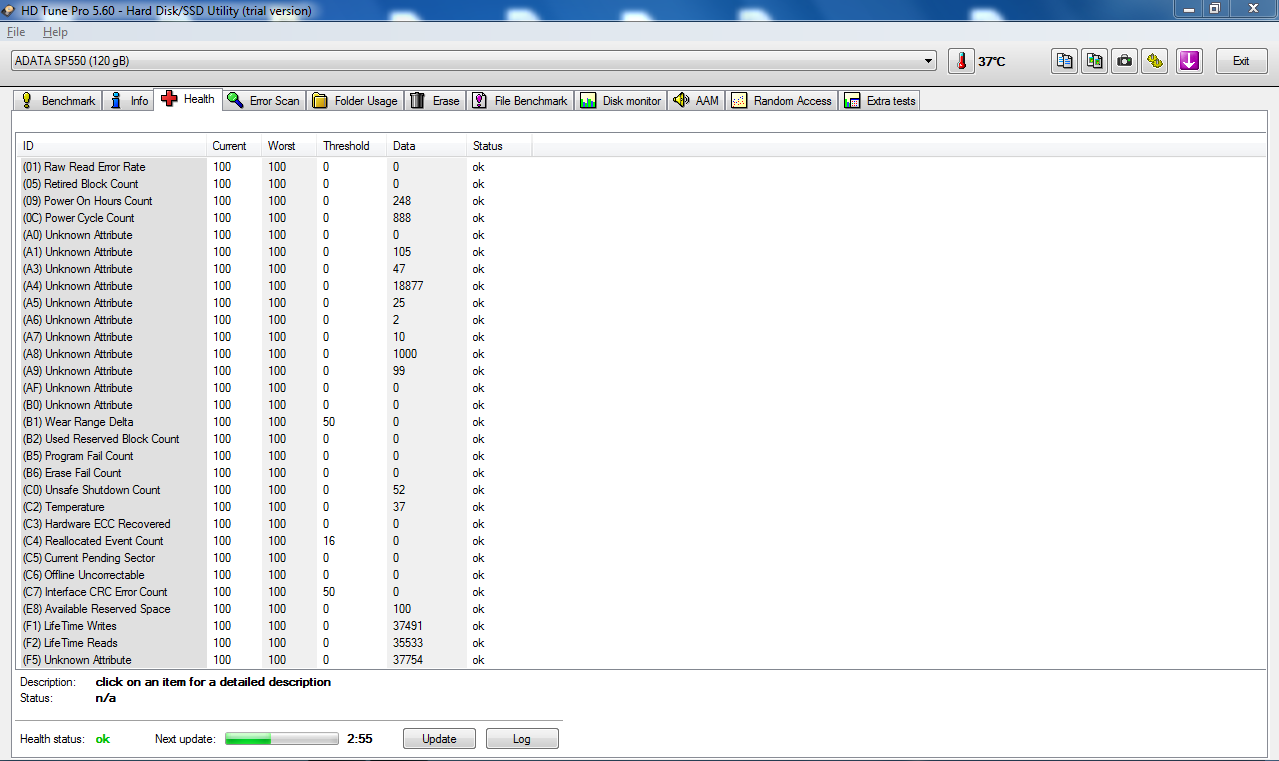The height and width of the screenshot is (761, 1279).
Task: Click the 2:55 next update countdown
Action: [360, 739]
